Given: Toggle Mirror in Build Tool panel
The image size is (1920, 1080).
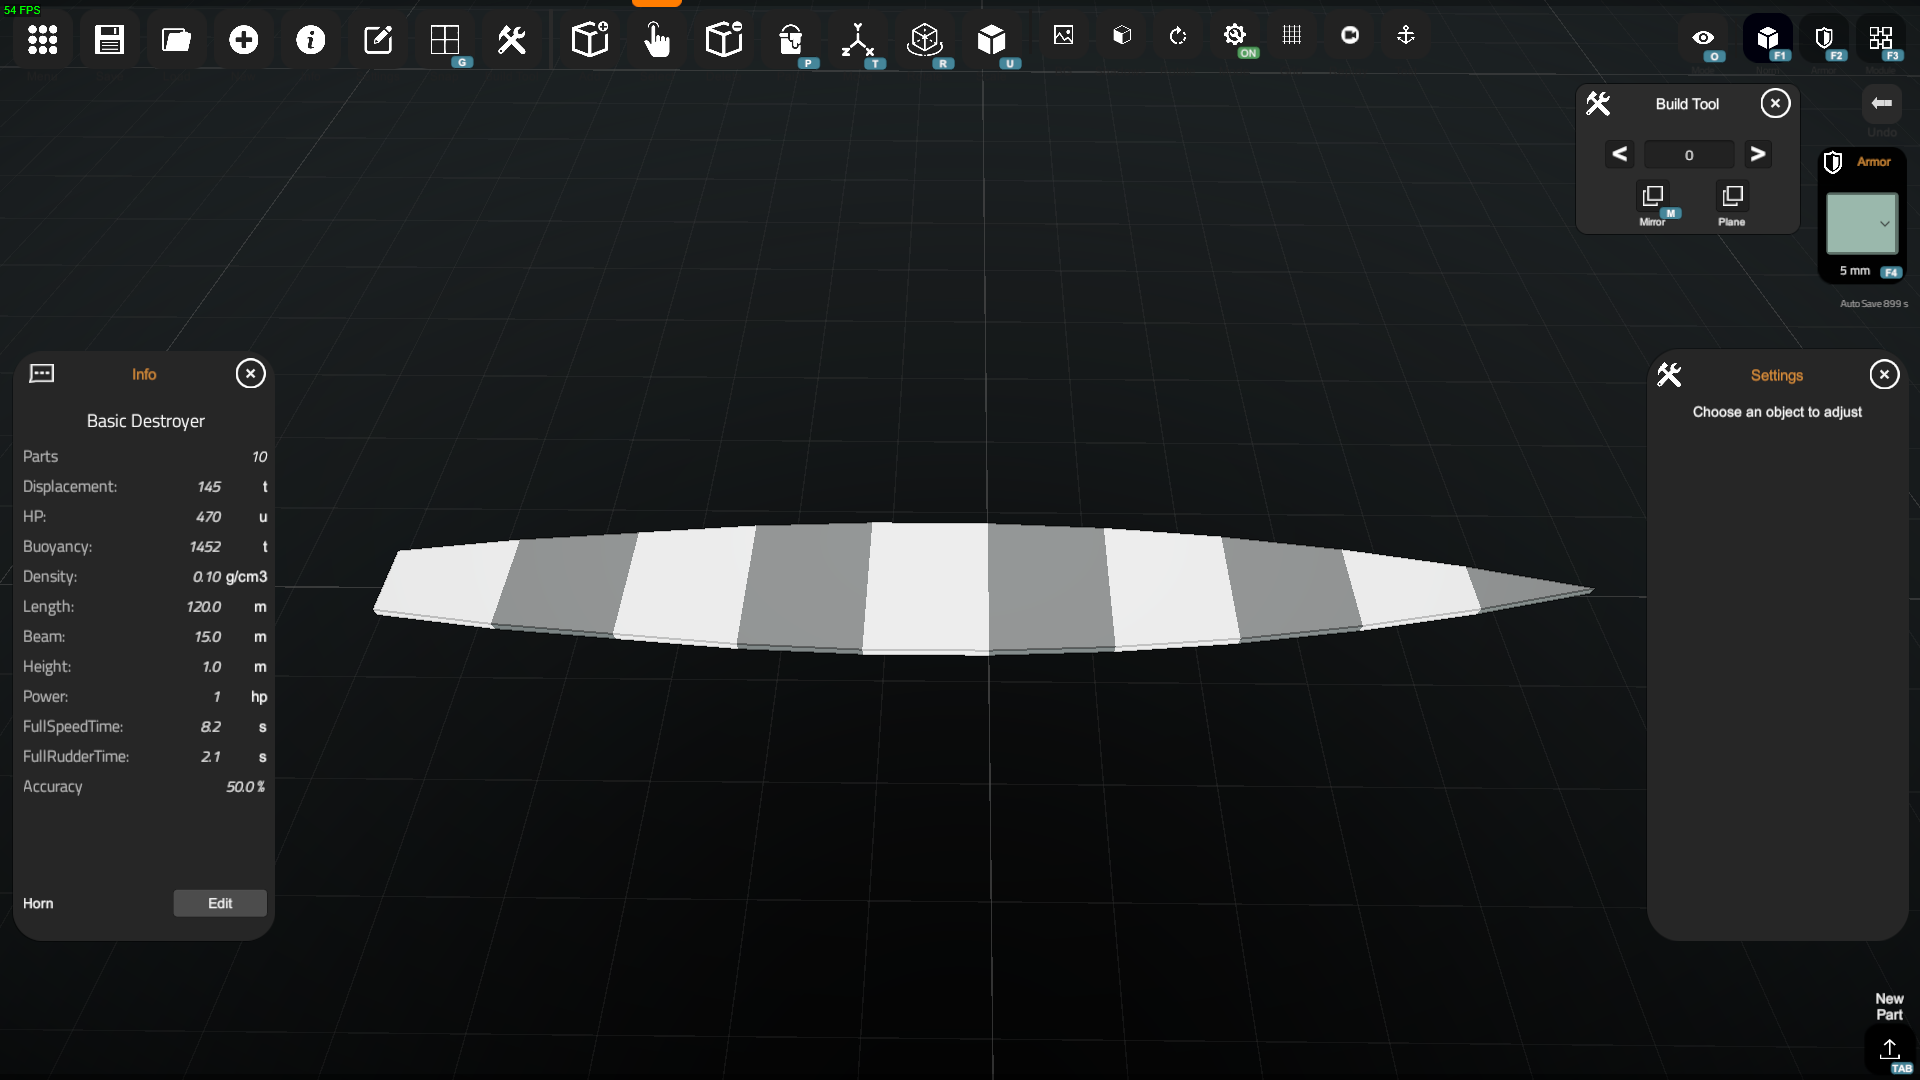Looking at the screenshot, I should coord(1652,197).
